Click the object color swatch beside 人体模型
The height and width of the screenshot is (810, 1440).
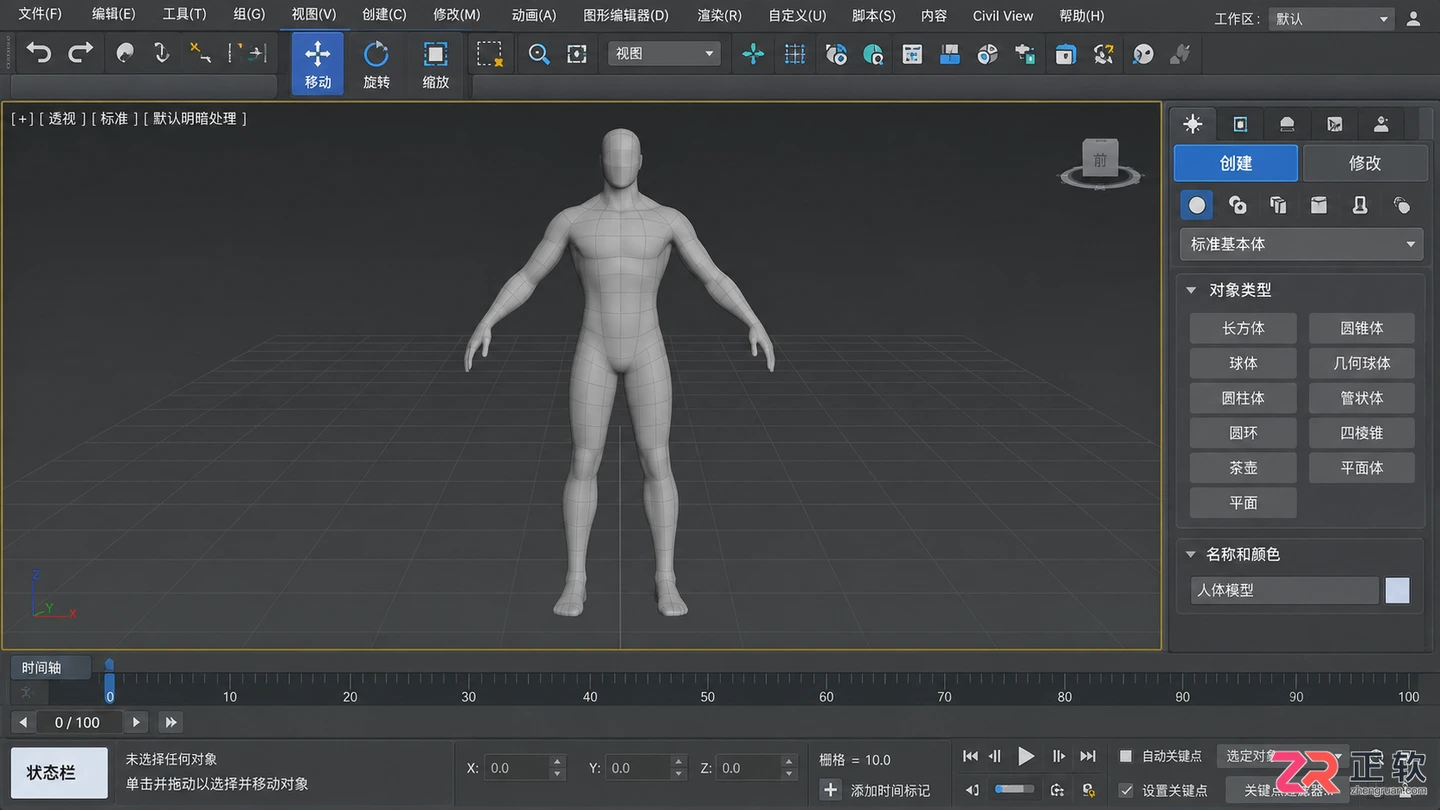[1397, 590]
